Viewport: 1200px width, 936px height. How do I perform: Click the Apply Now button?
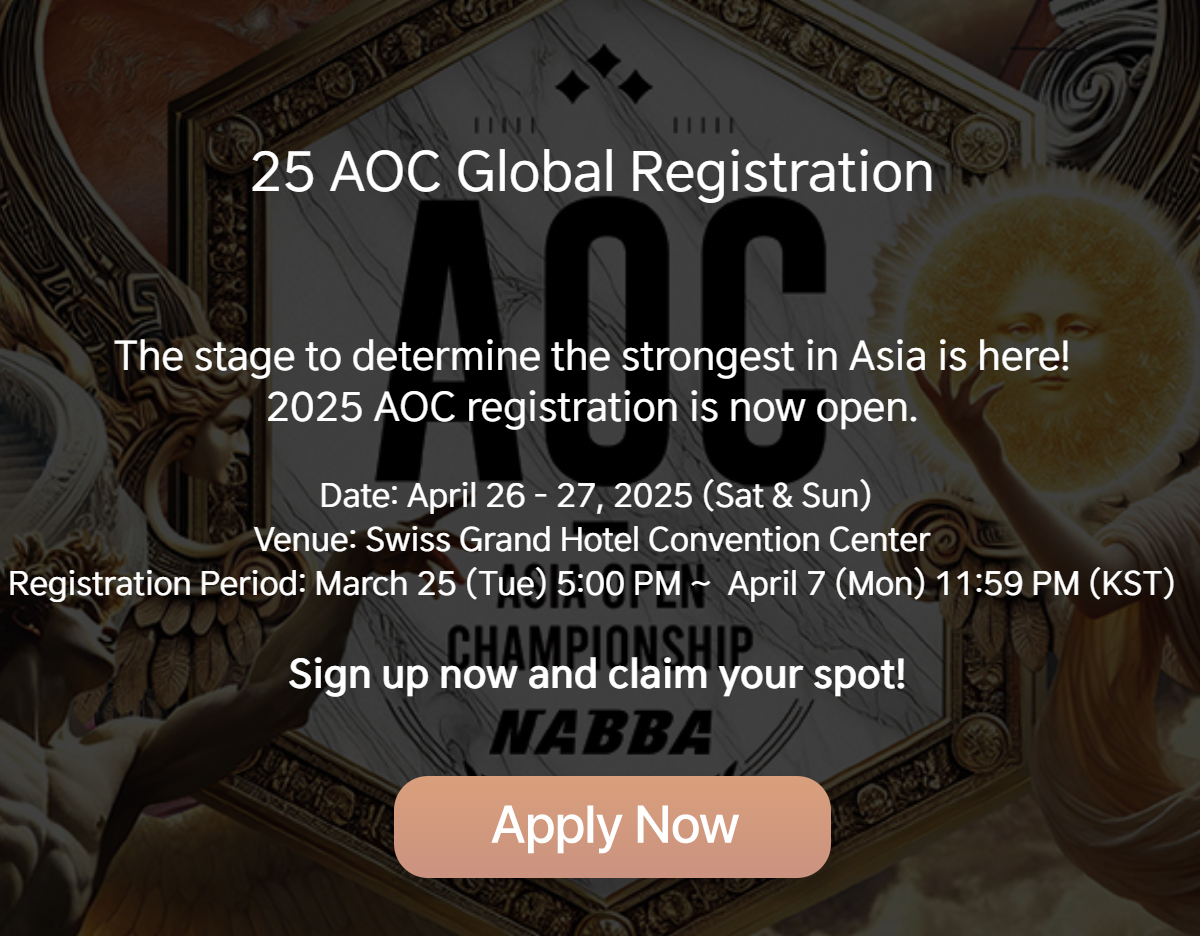click(x=612, y=826)
